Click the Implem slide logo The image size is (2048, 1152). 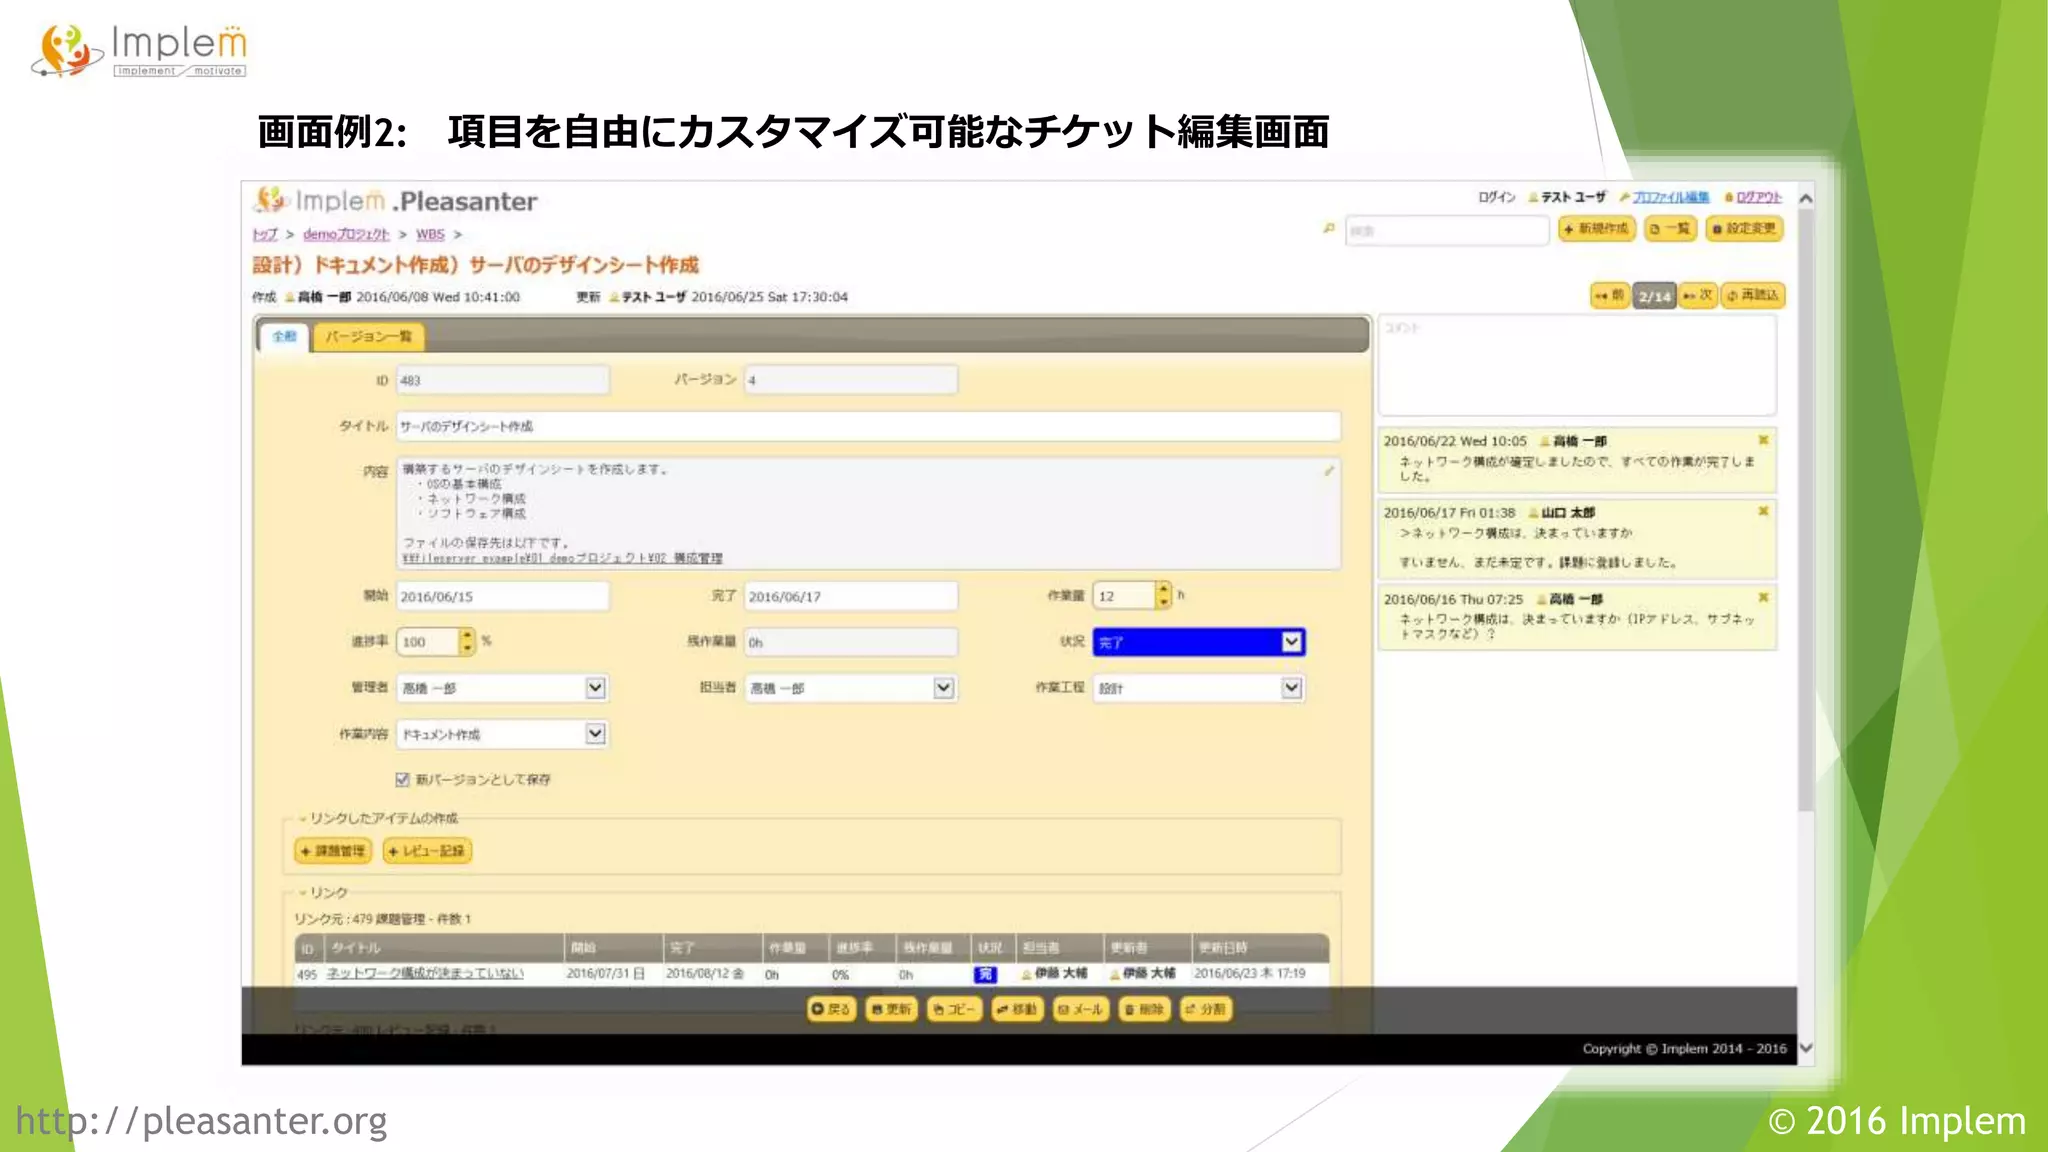pos(139,51)
